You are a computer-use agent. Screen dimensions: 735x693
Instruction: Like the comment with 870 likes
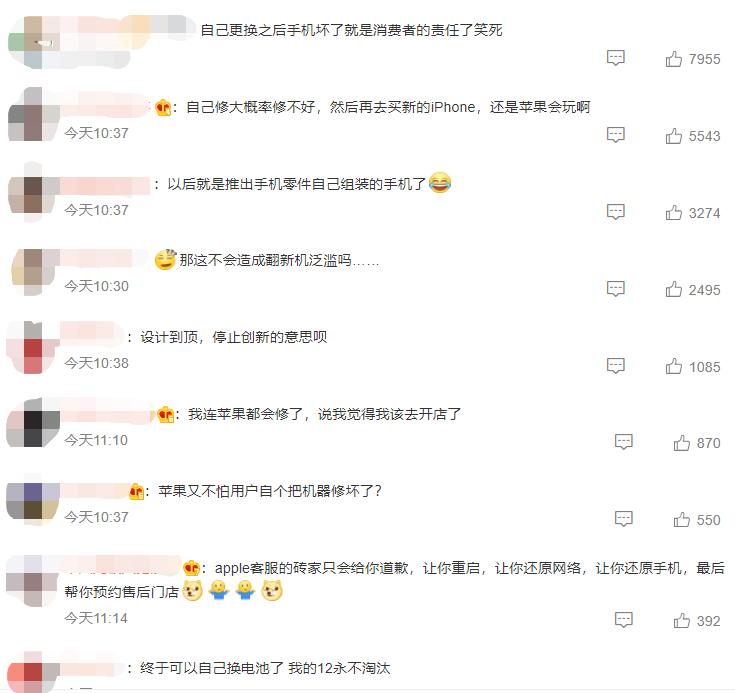(x=682, y=443)
